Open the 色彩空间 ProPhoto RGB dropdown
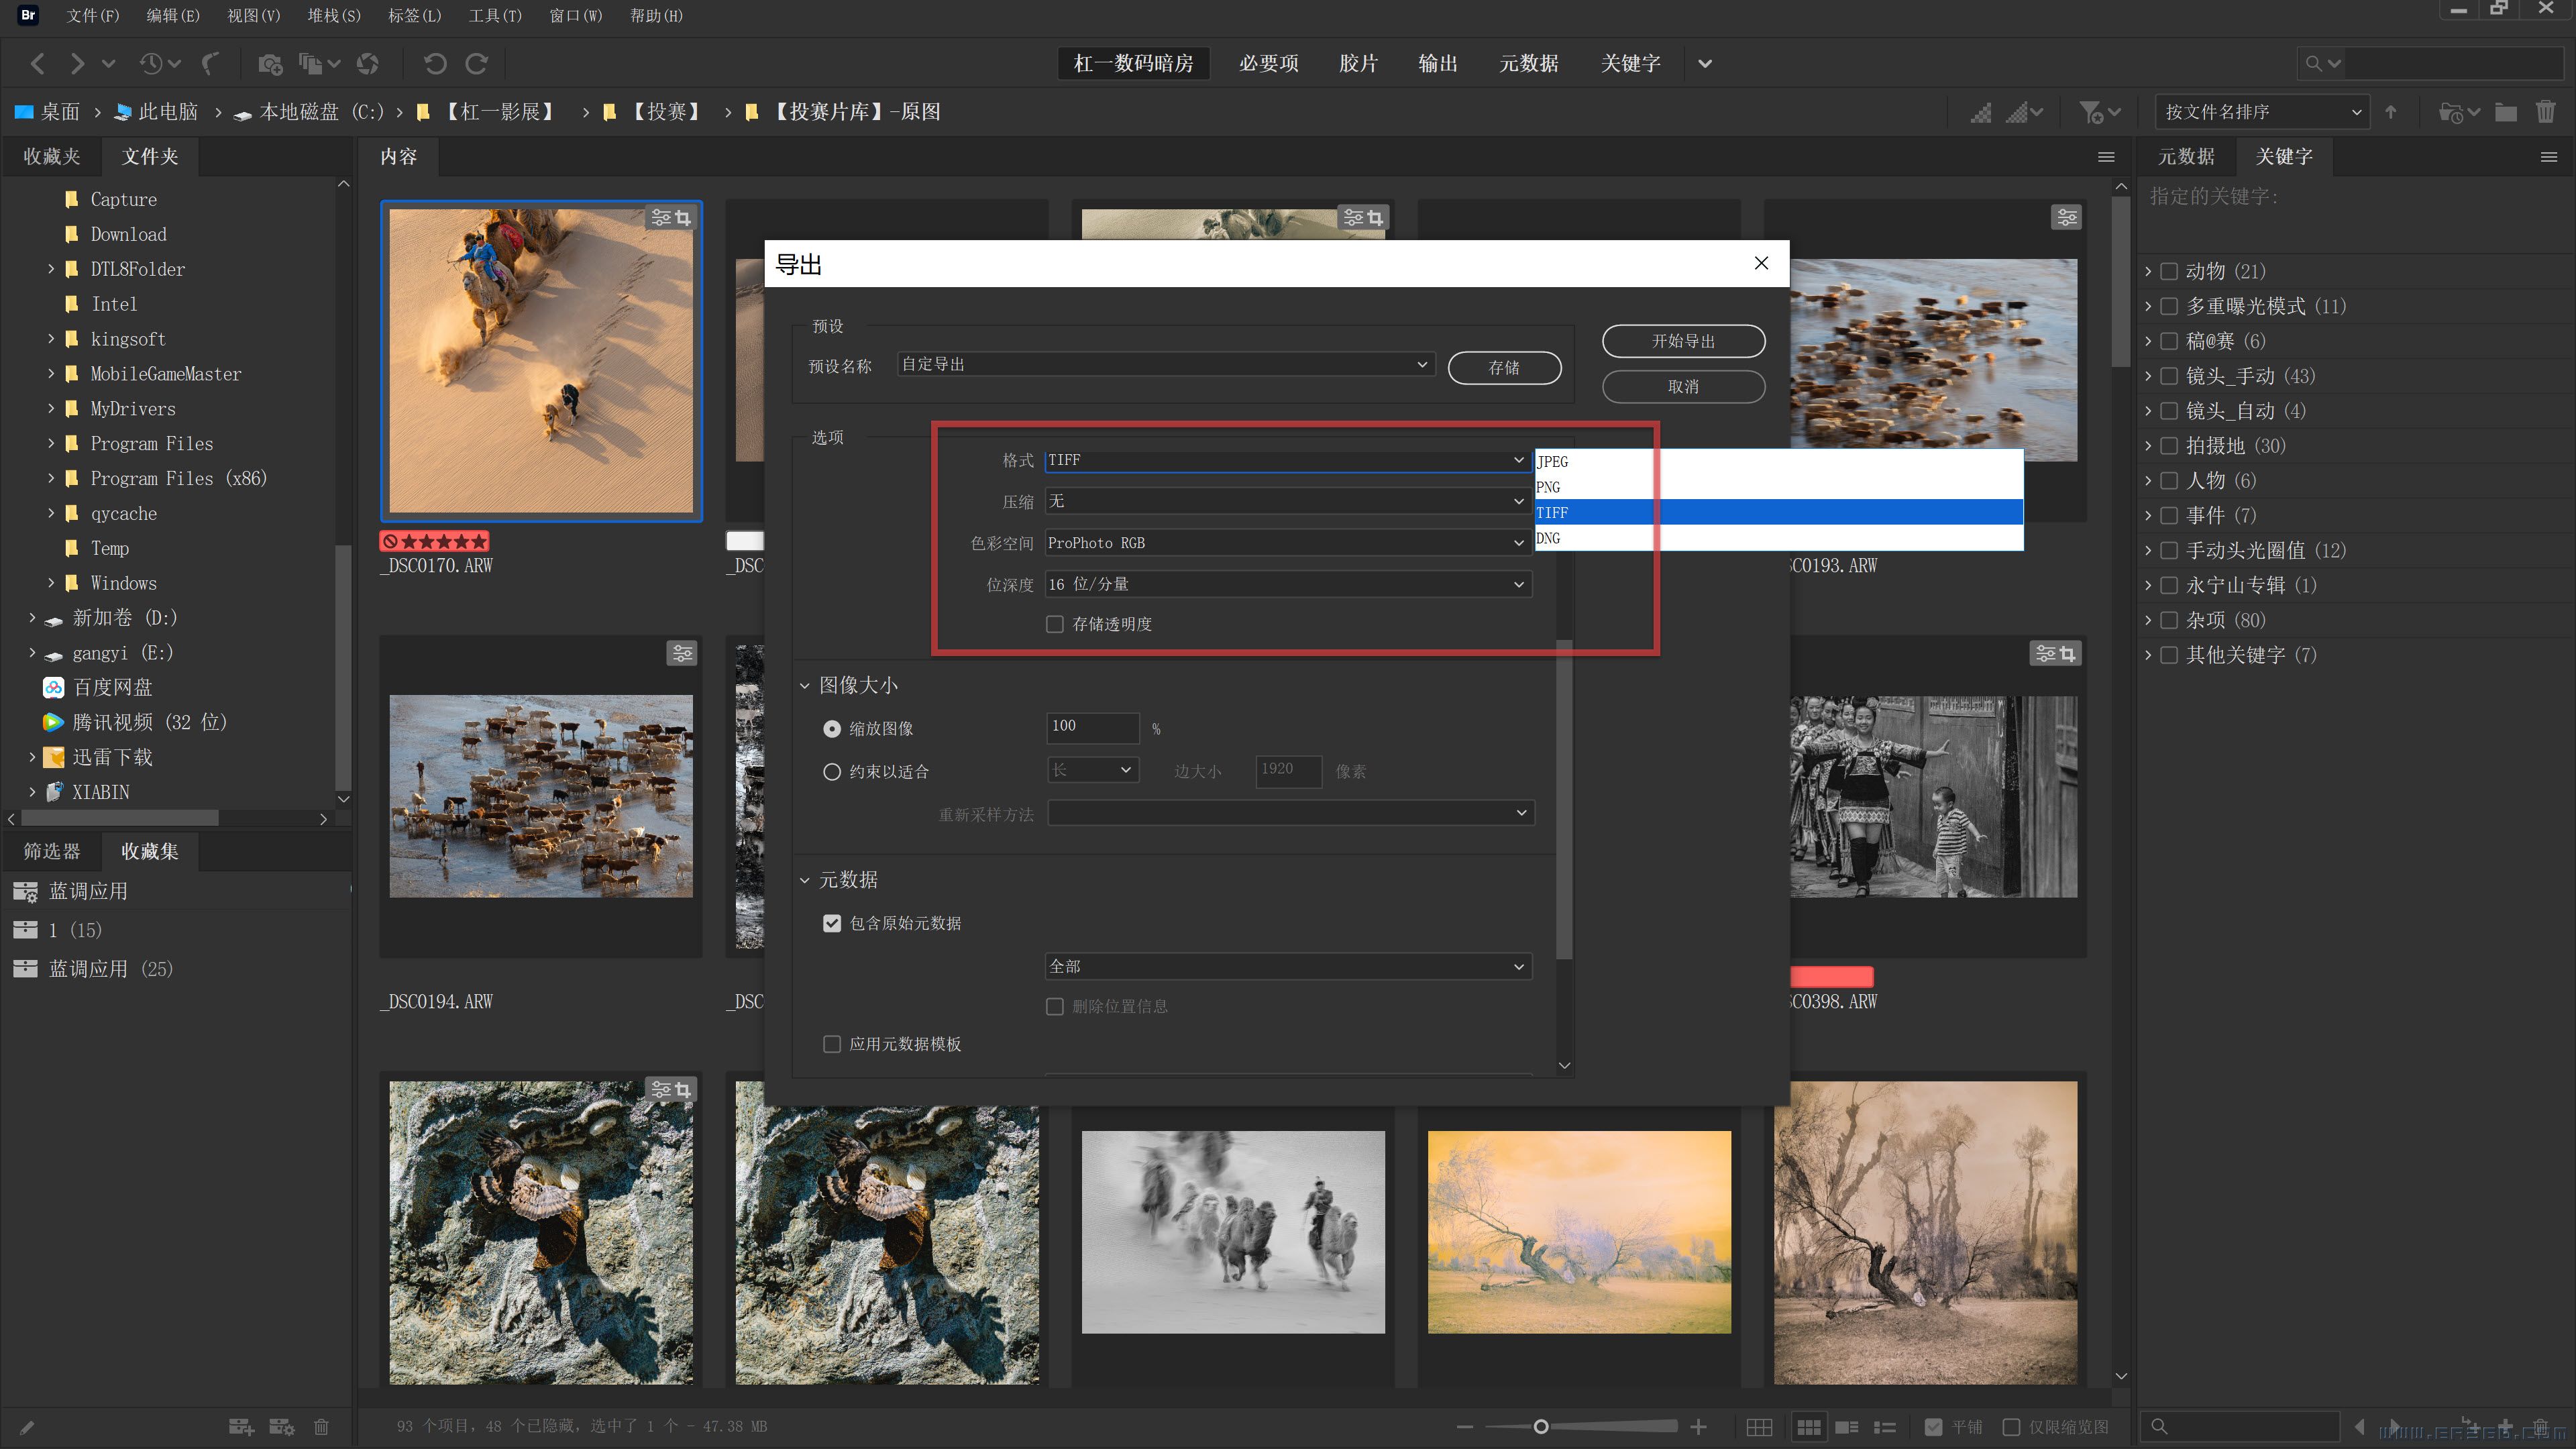 [1286, 543]
